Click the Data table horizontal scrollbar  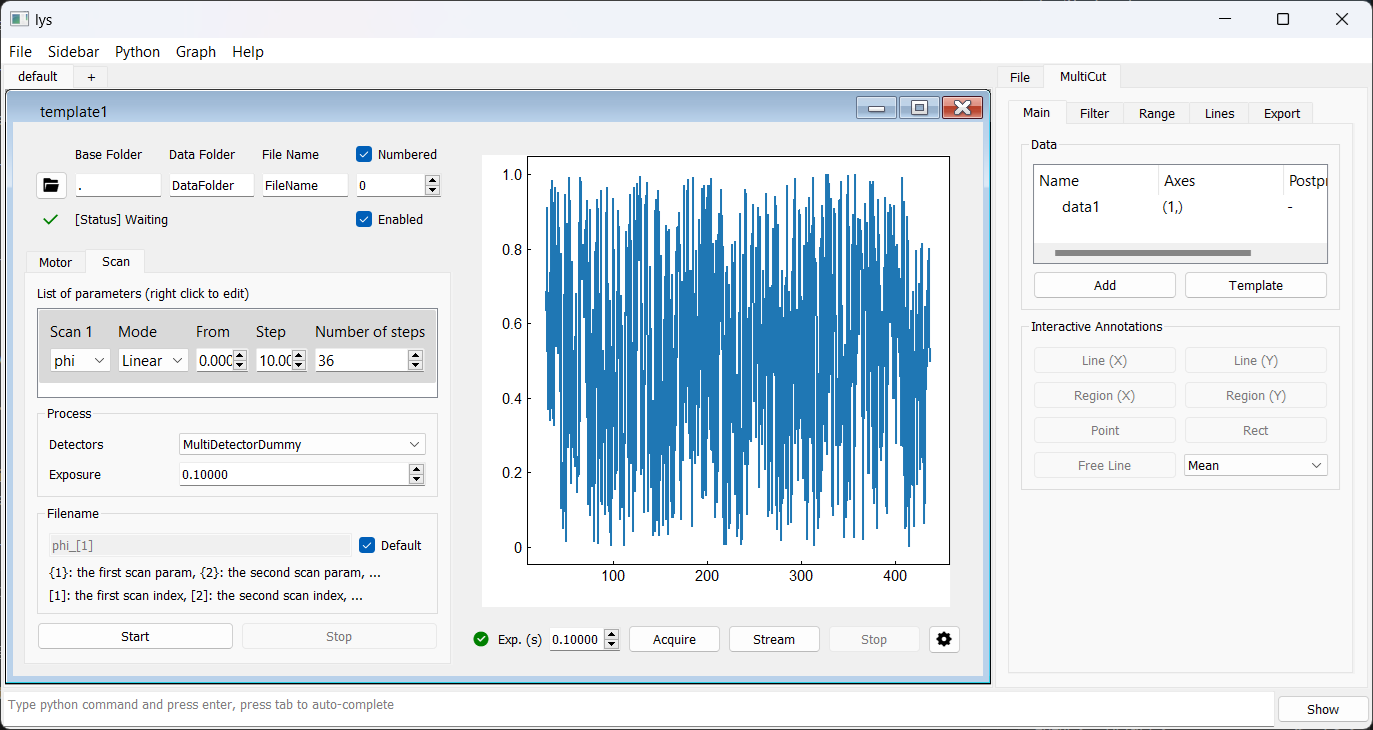coord(1152,254)
